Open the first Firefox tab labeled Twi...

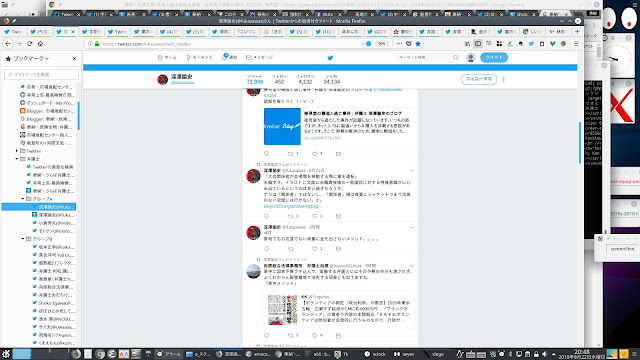(13, 31)
